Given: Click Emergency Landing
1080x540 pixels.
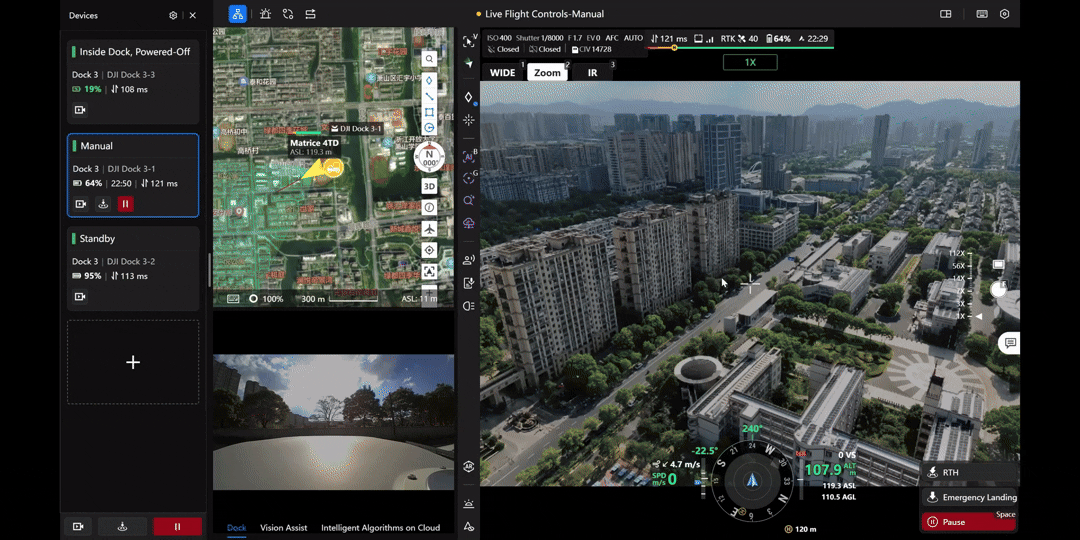Looking at the screenshot, I should tap(969, 497).
